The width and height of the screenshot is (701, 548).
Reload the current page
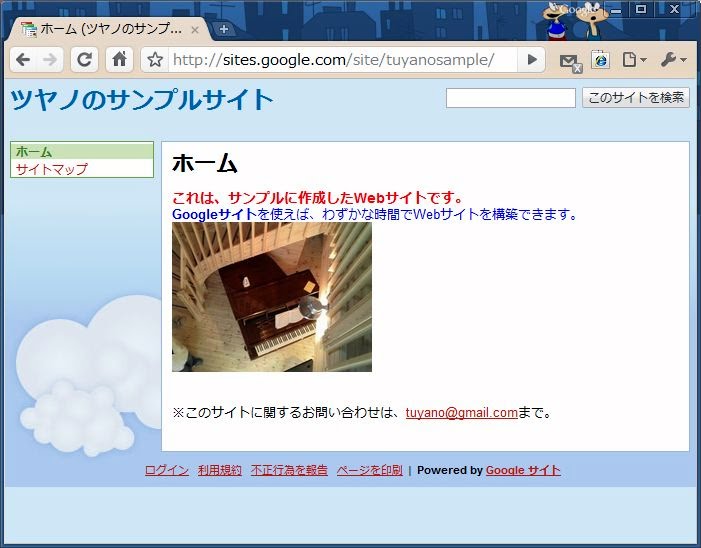pos(85,60)
